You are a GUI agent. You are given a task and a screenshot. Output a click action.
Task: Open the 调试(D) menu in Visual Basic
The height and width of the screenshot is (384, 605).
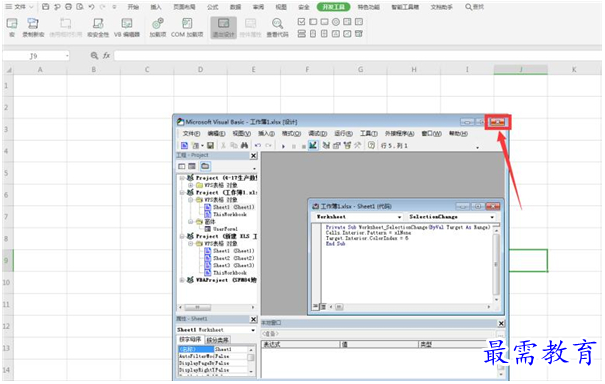click(x=318, y=134)
